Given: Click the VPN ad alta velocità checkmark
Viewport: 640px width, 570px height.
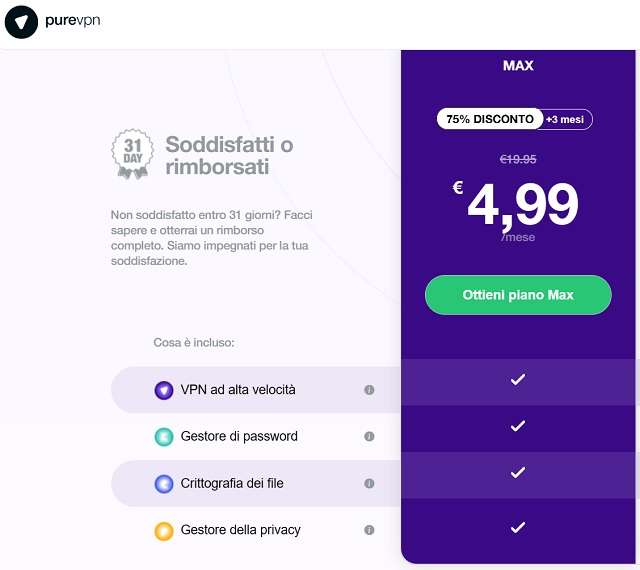Looking at the screenshot, I should (x=517, y=380).
